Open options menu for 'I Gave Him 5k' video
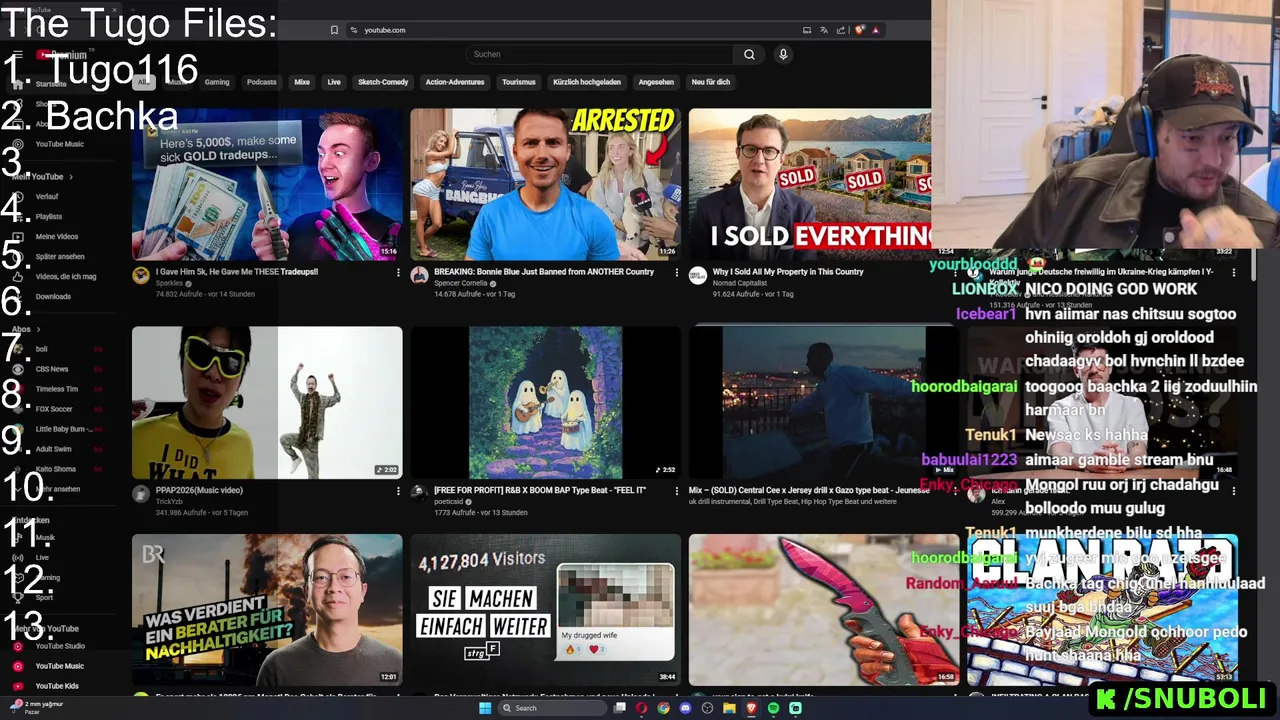The height and width of the screenshot is (720, 1280). point(398,272)
